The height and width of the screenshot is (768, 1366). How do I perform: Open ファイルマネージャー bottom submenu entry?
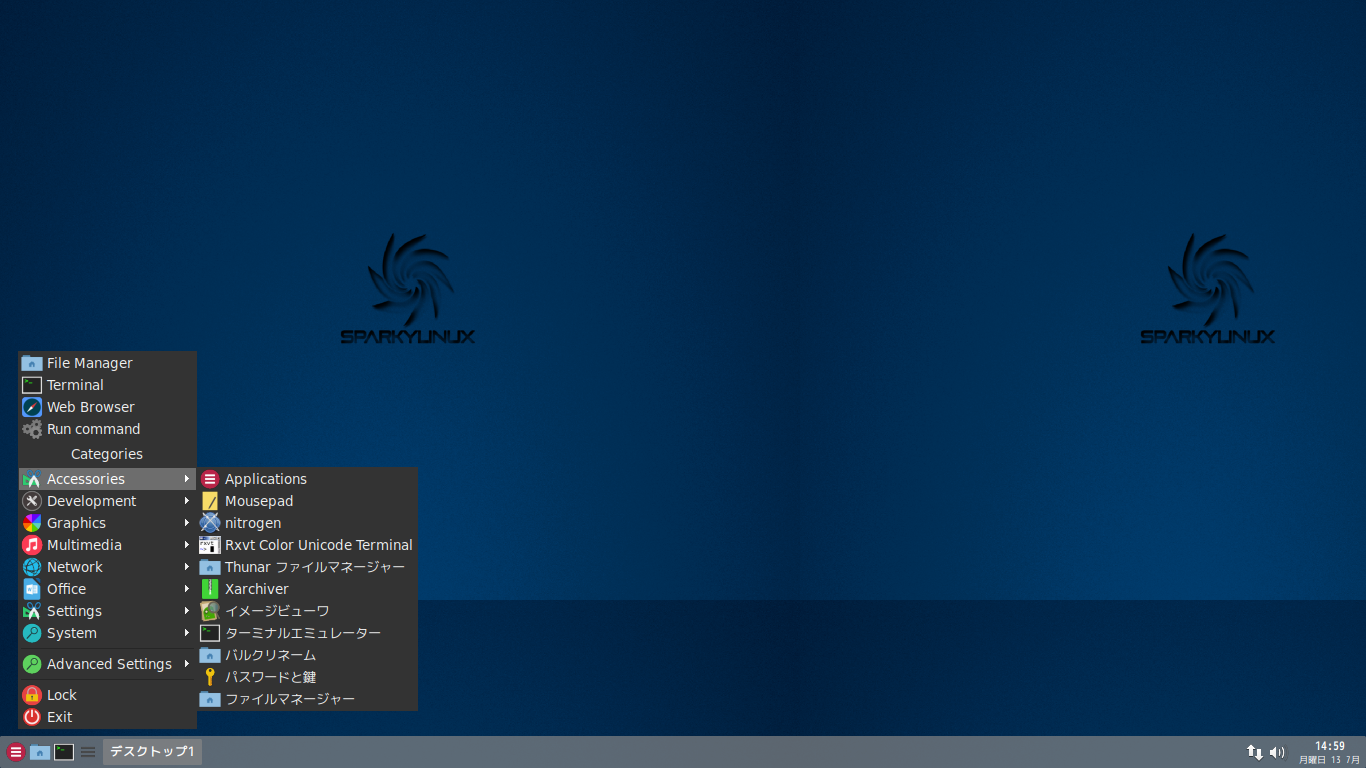307,699
